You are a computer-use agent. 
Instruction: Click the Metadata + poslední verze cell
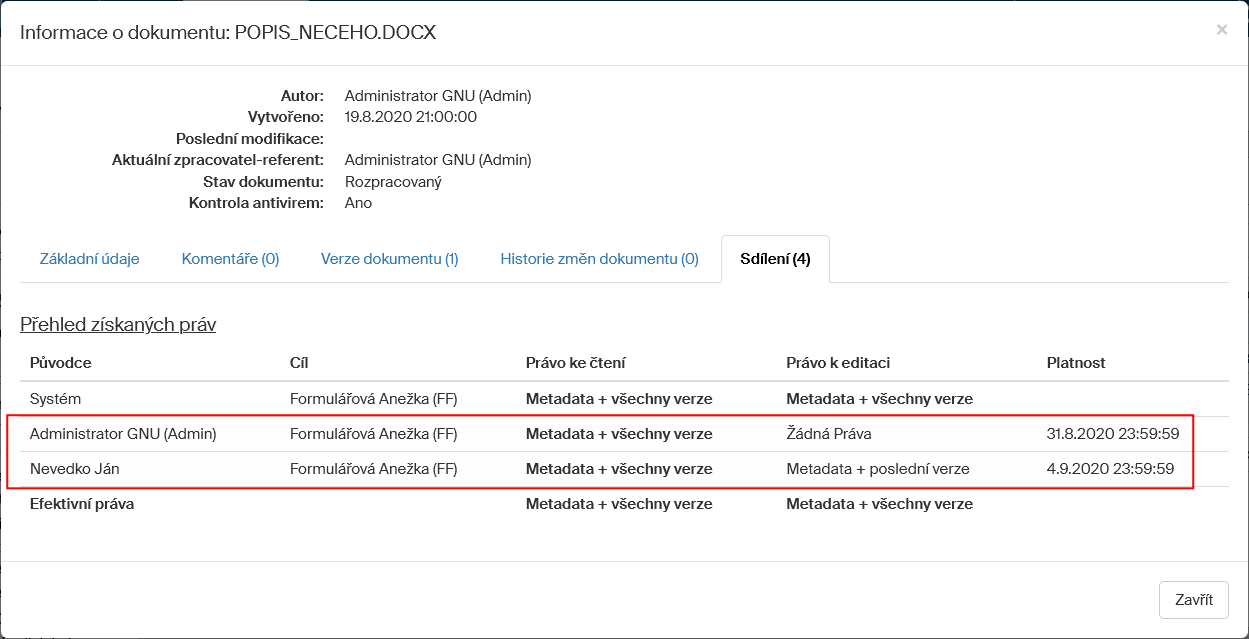pyautogui.click(x=877, y=469)
